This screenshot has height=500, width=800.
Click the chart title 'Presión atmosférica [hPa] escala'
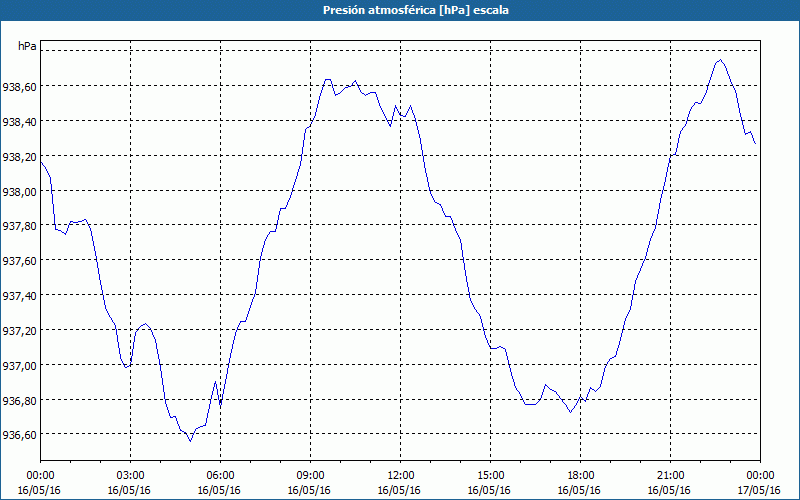click(415, 10)
